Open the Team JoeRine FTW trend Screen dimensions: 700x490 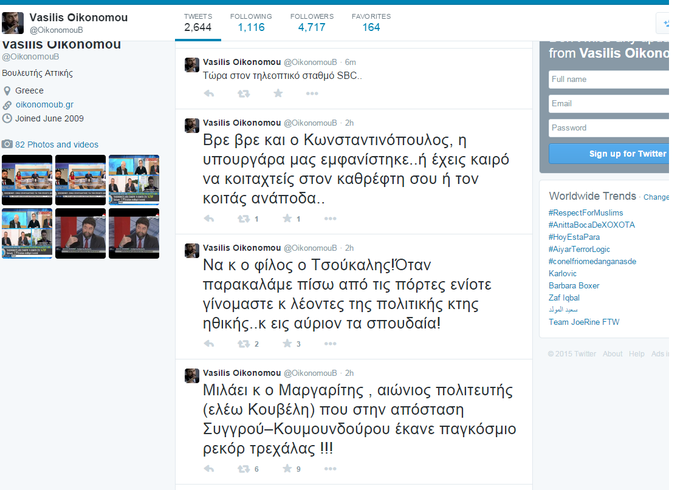pyautogui.click(x=584, y=322)
